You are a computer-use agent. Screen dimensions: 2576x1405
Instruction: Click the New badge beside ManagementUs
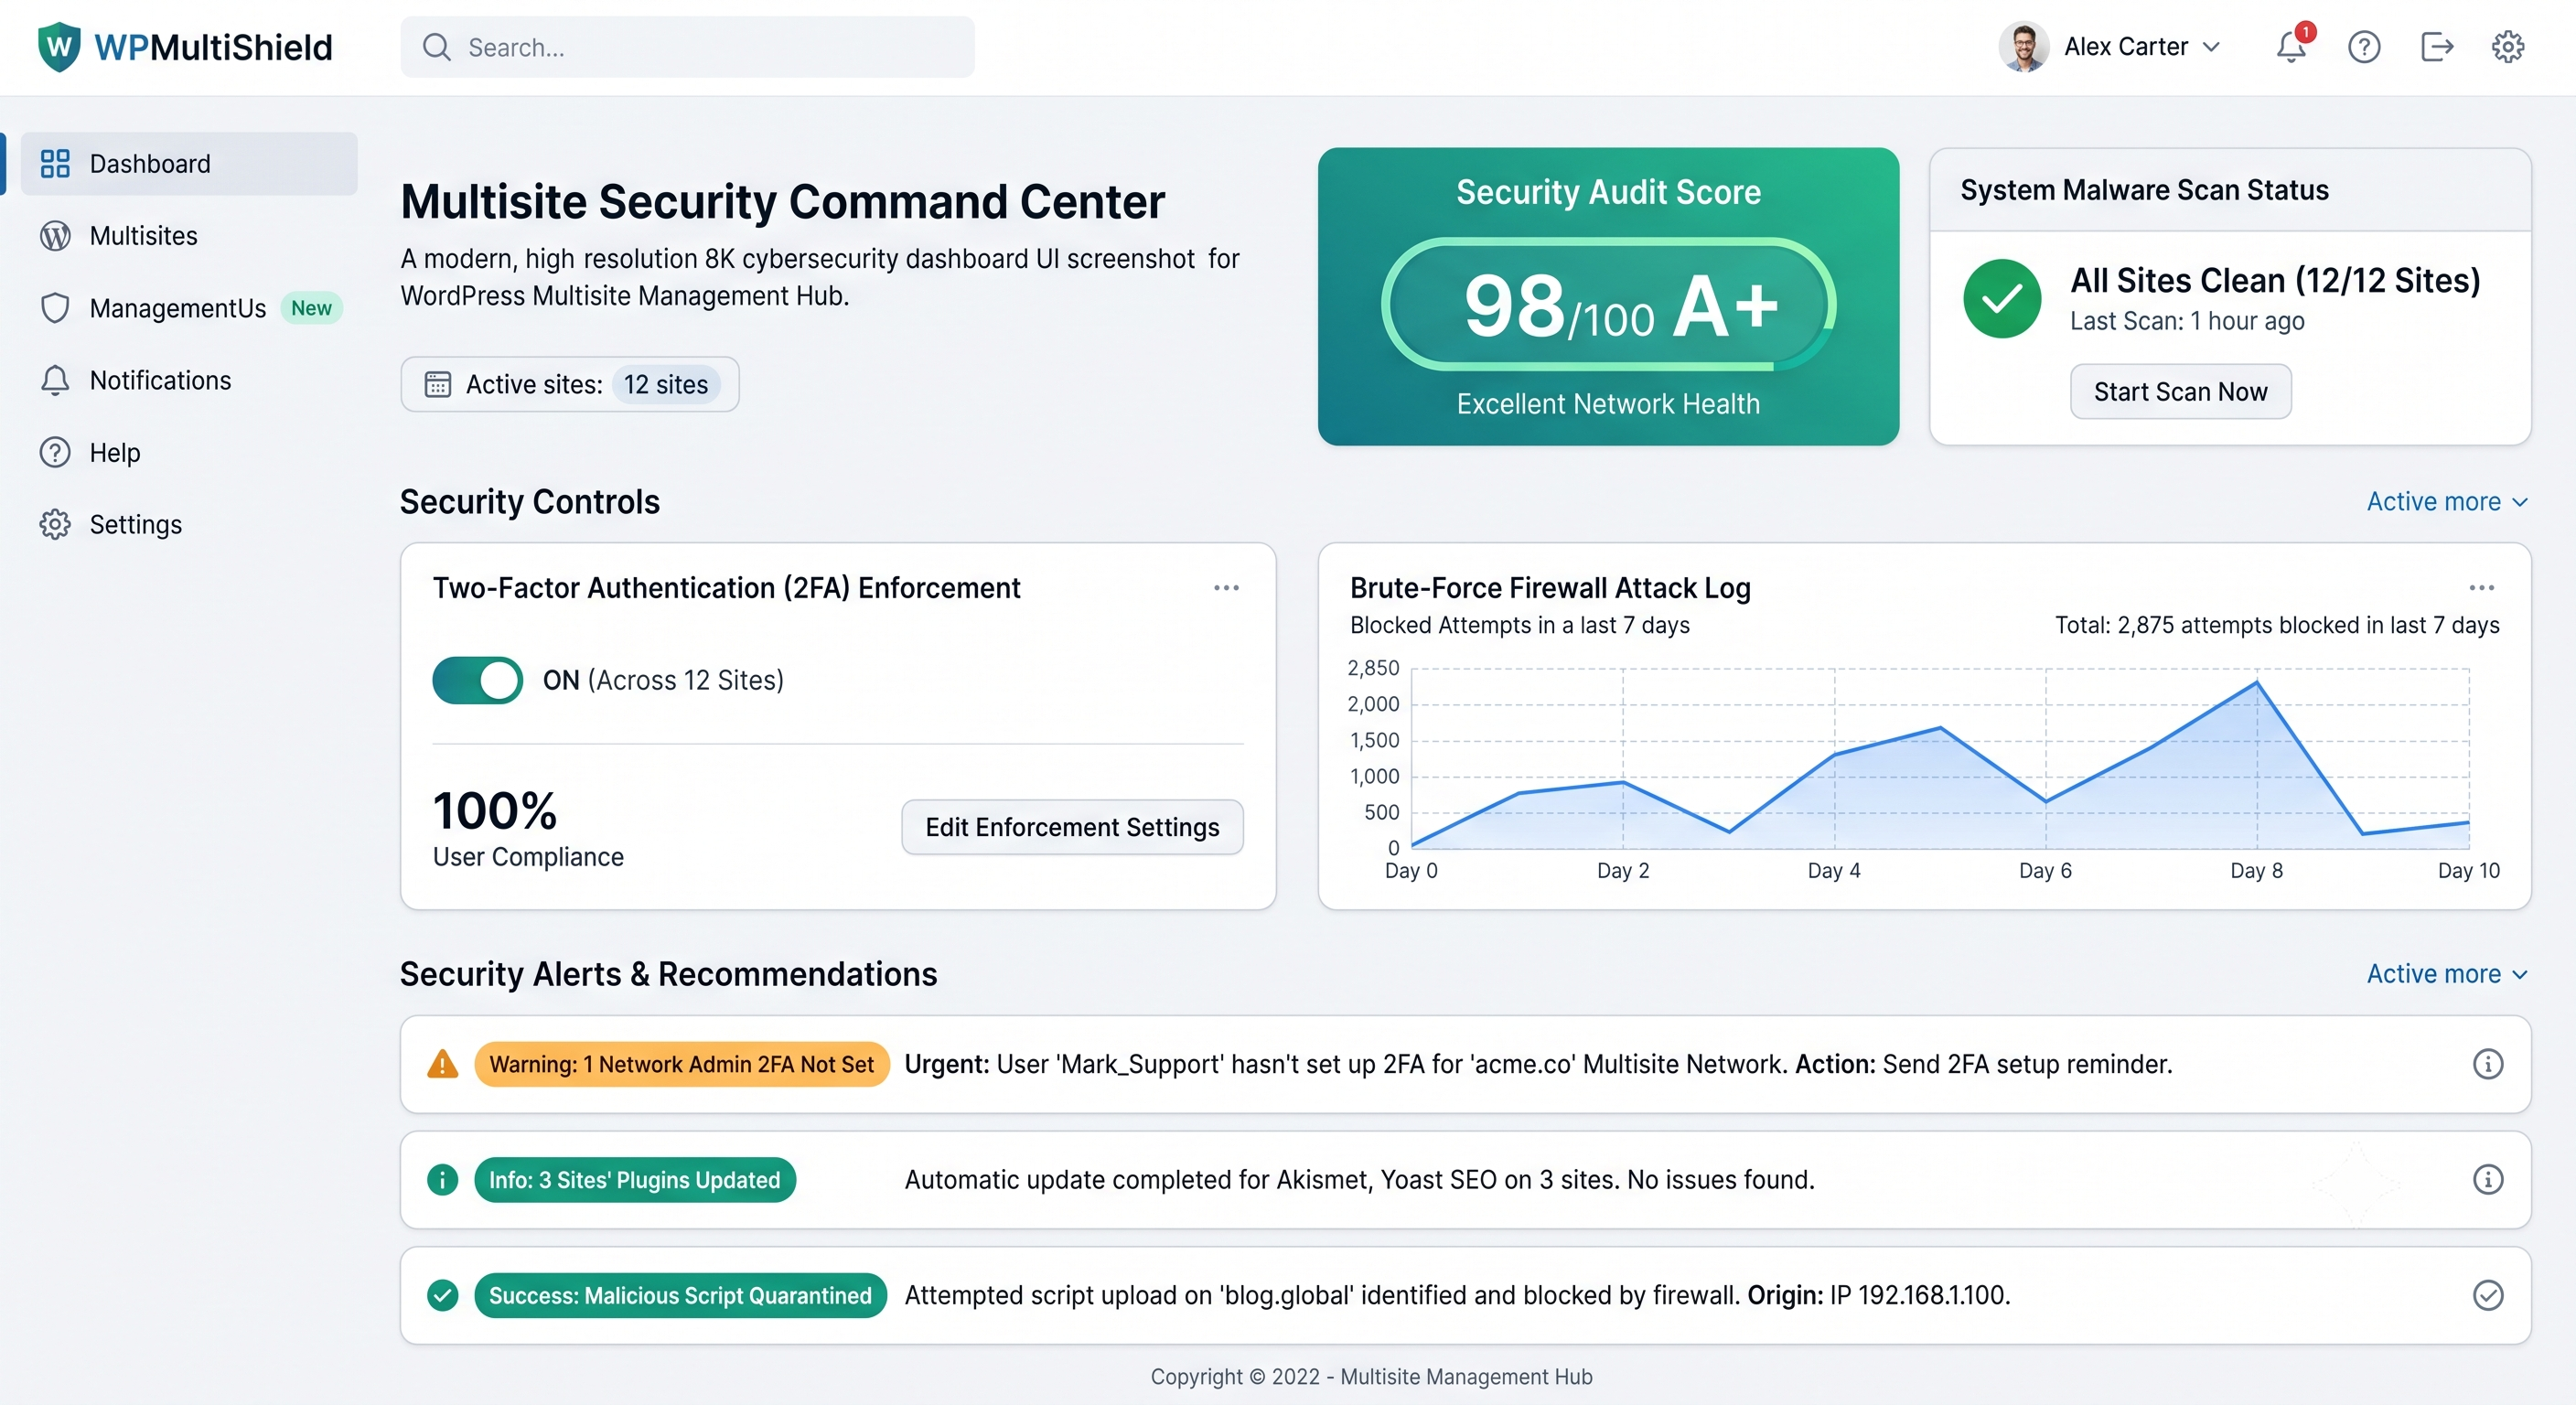tap(311, 308)
